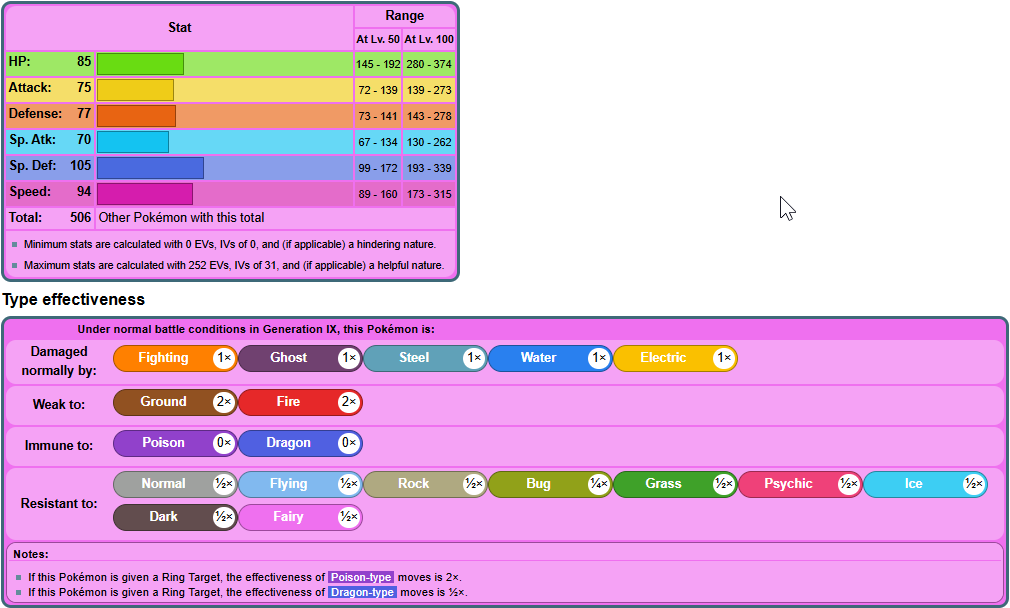
Task: Select the Poison immunity badge
Action: 175,443
